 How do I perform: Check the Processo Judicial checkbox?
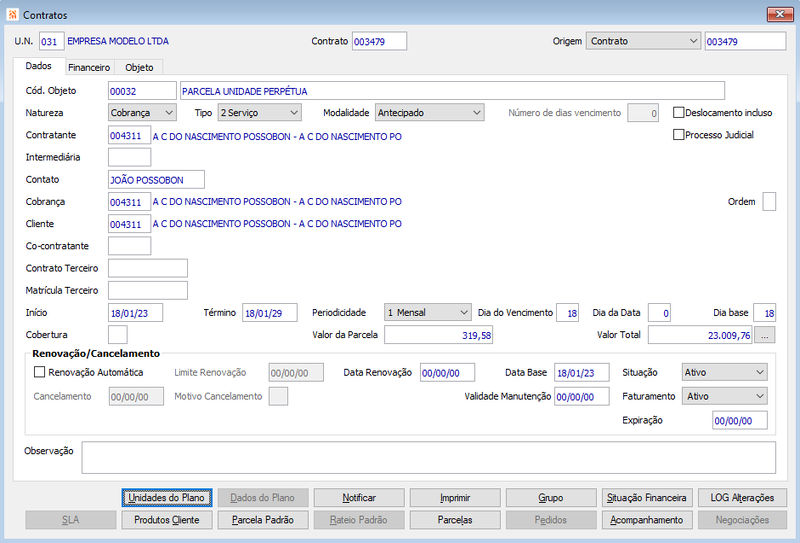tap(678, 135)
